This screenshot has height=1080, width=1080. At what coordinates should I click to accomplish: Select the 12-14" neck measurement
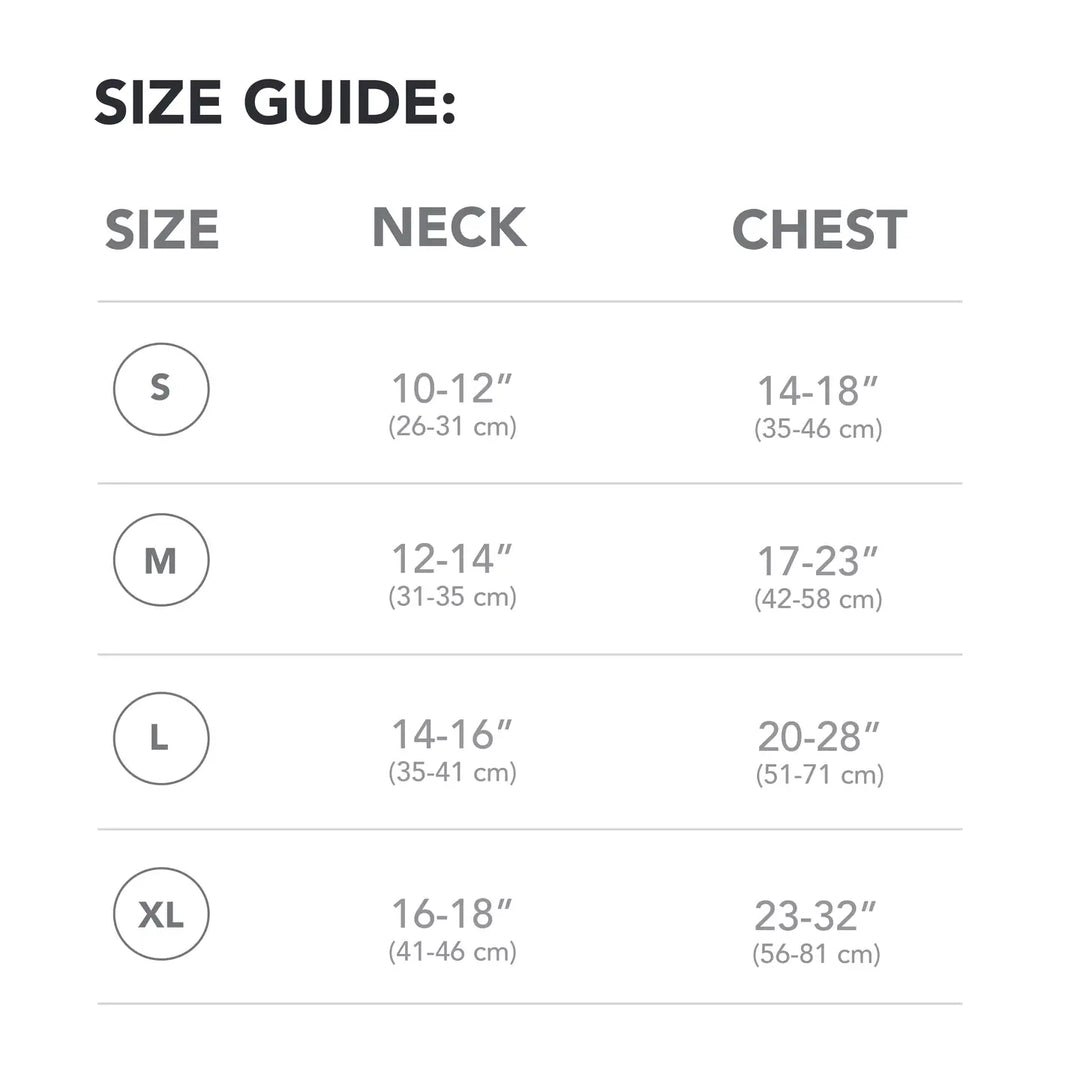452,559
